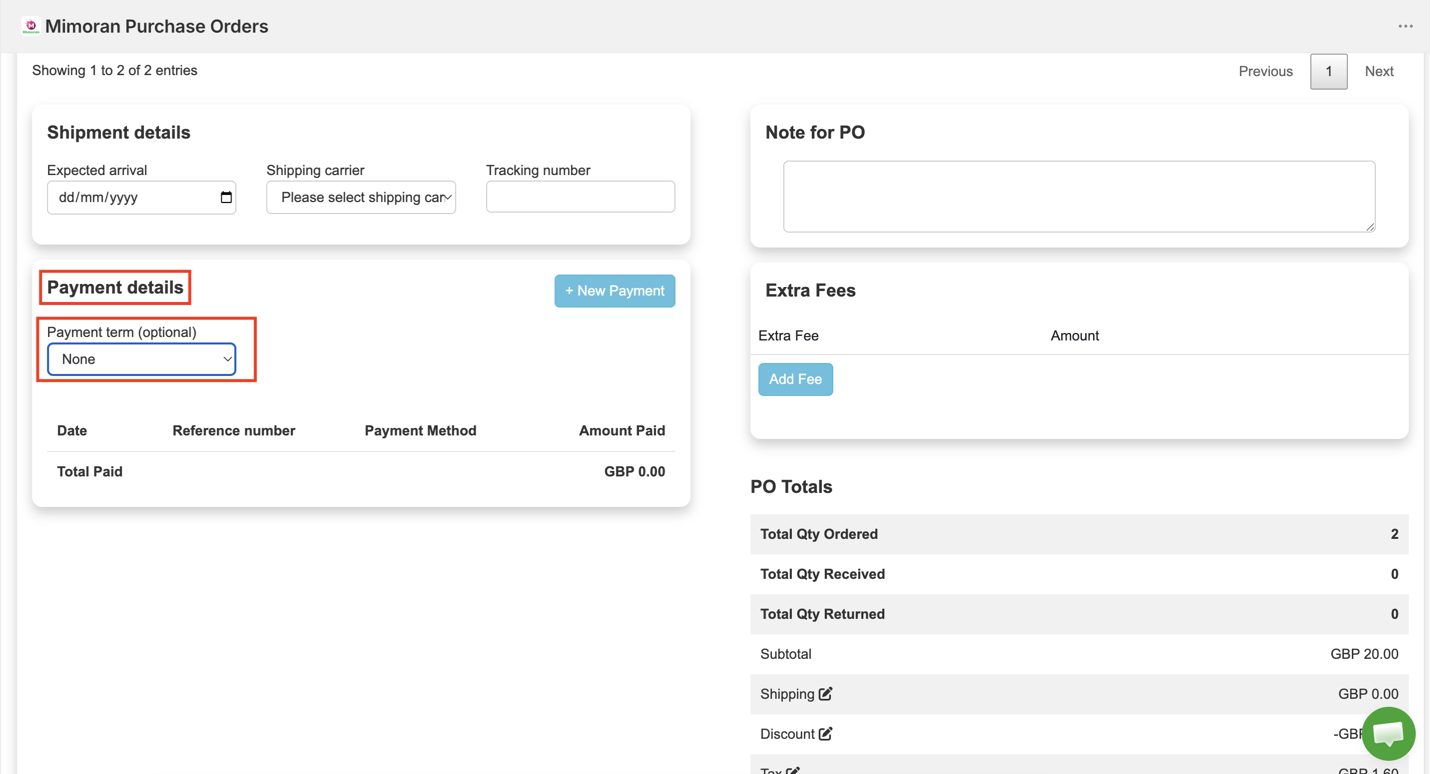This screenshot has width=1431, height=774.
Task: Edit Shipping amount pencil icon
Action: coord(826,694)
